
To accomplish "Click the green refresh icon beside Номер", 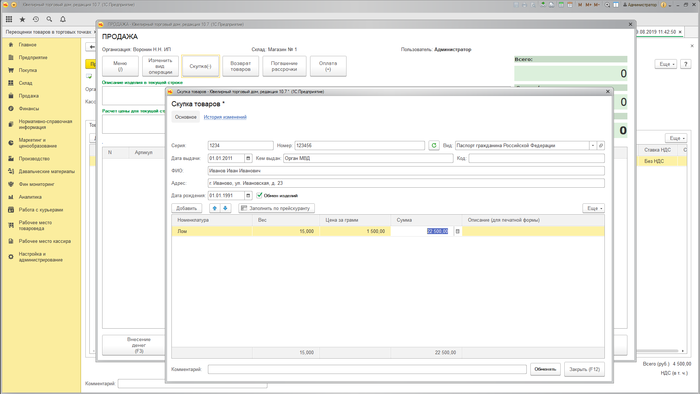I will [x=433, y=145].
